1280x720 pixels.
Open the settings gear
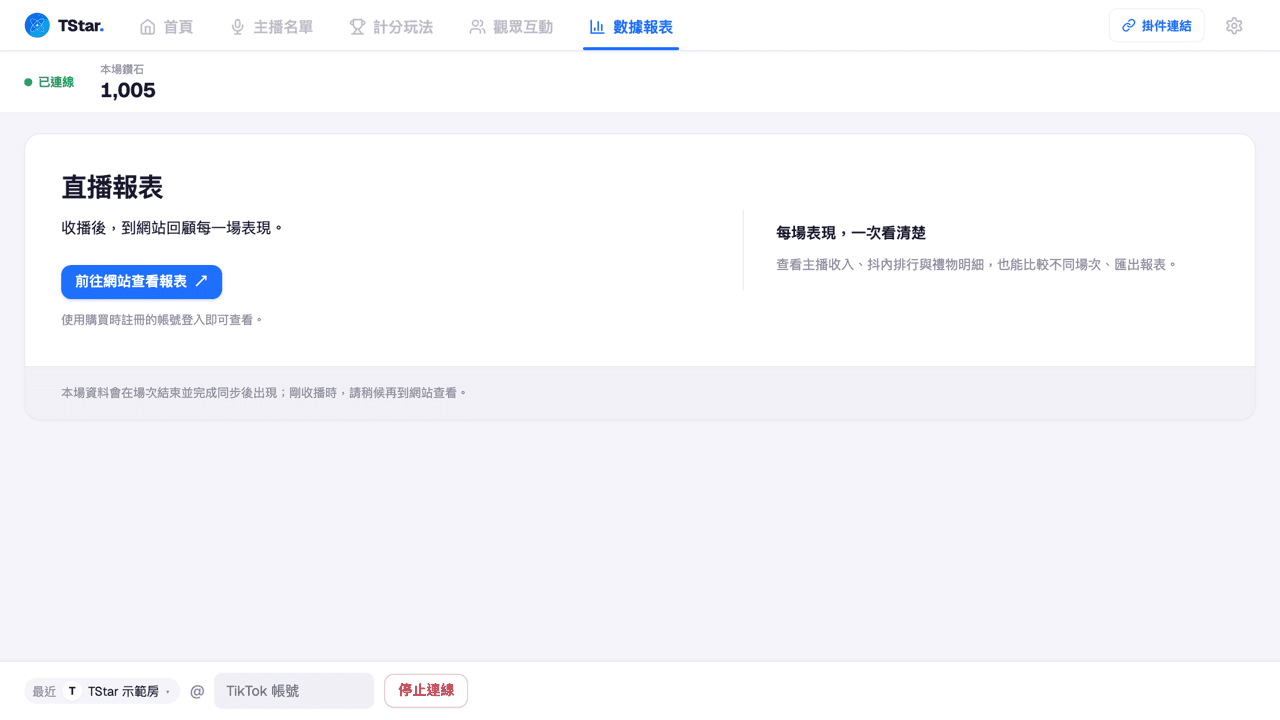(1234, 26)
